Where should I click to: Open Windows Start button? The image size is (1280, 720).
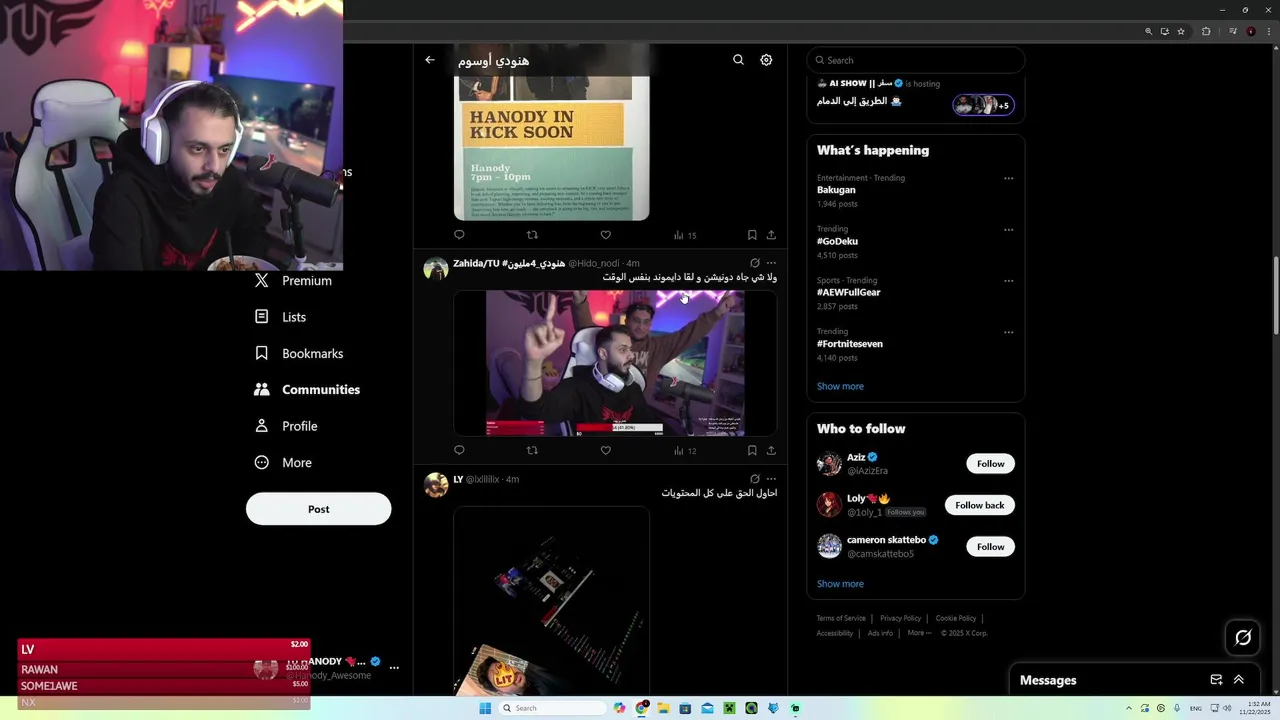click(485, 708)
